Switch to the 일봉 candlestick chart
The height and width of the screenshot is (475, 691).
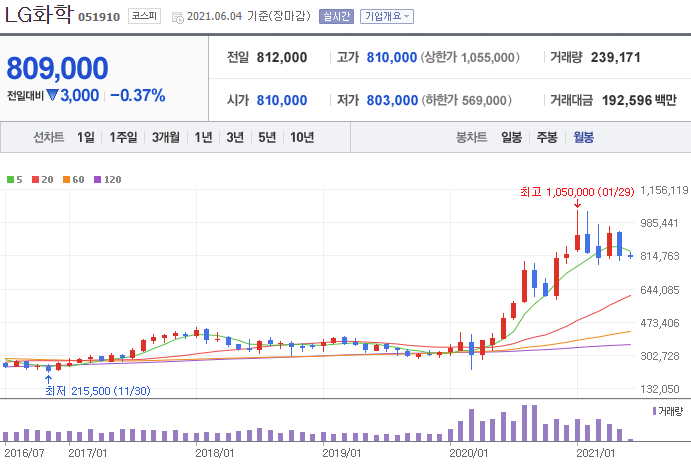[511, 137]
